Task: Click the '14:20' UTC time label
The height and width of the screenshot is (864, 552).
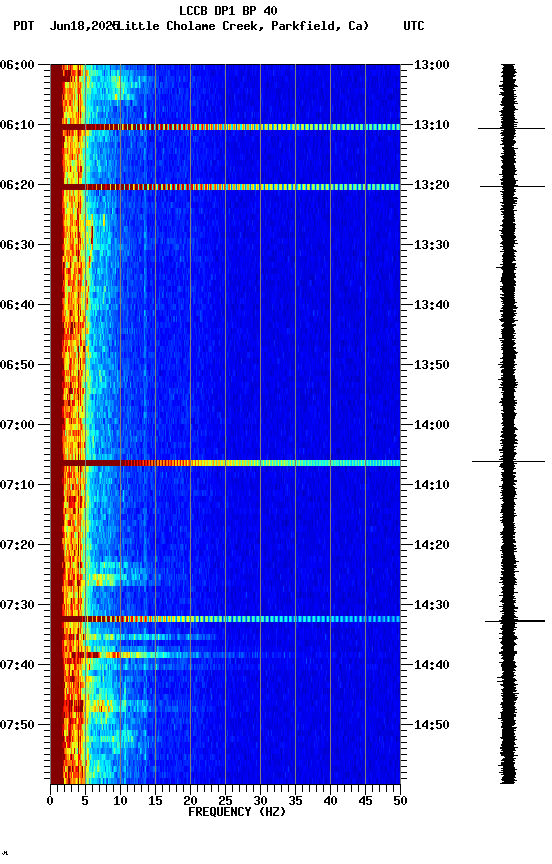Action: [432, 545]
